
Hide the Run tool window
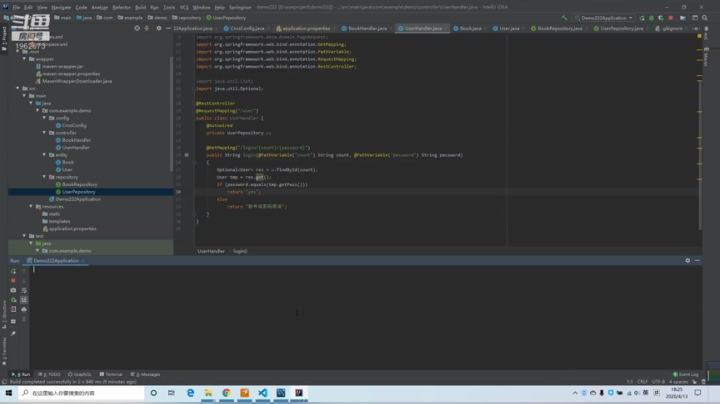tap(697, 260)
